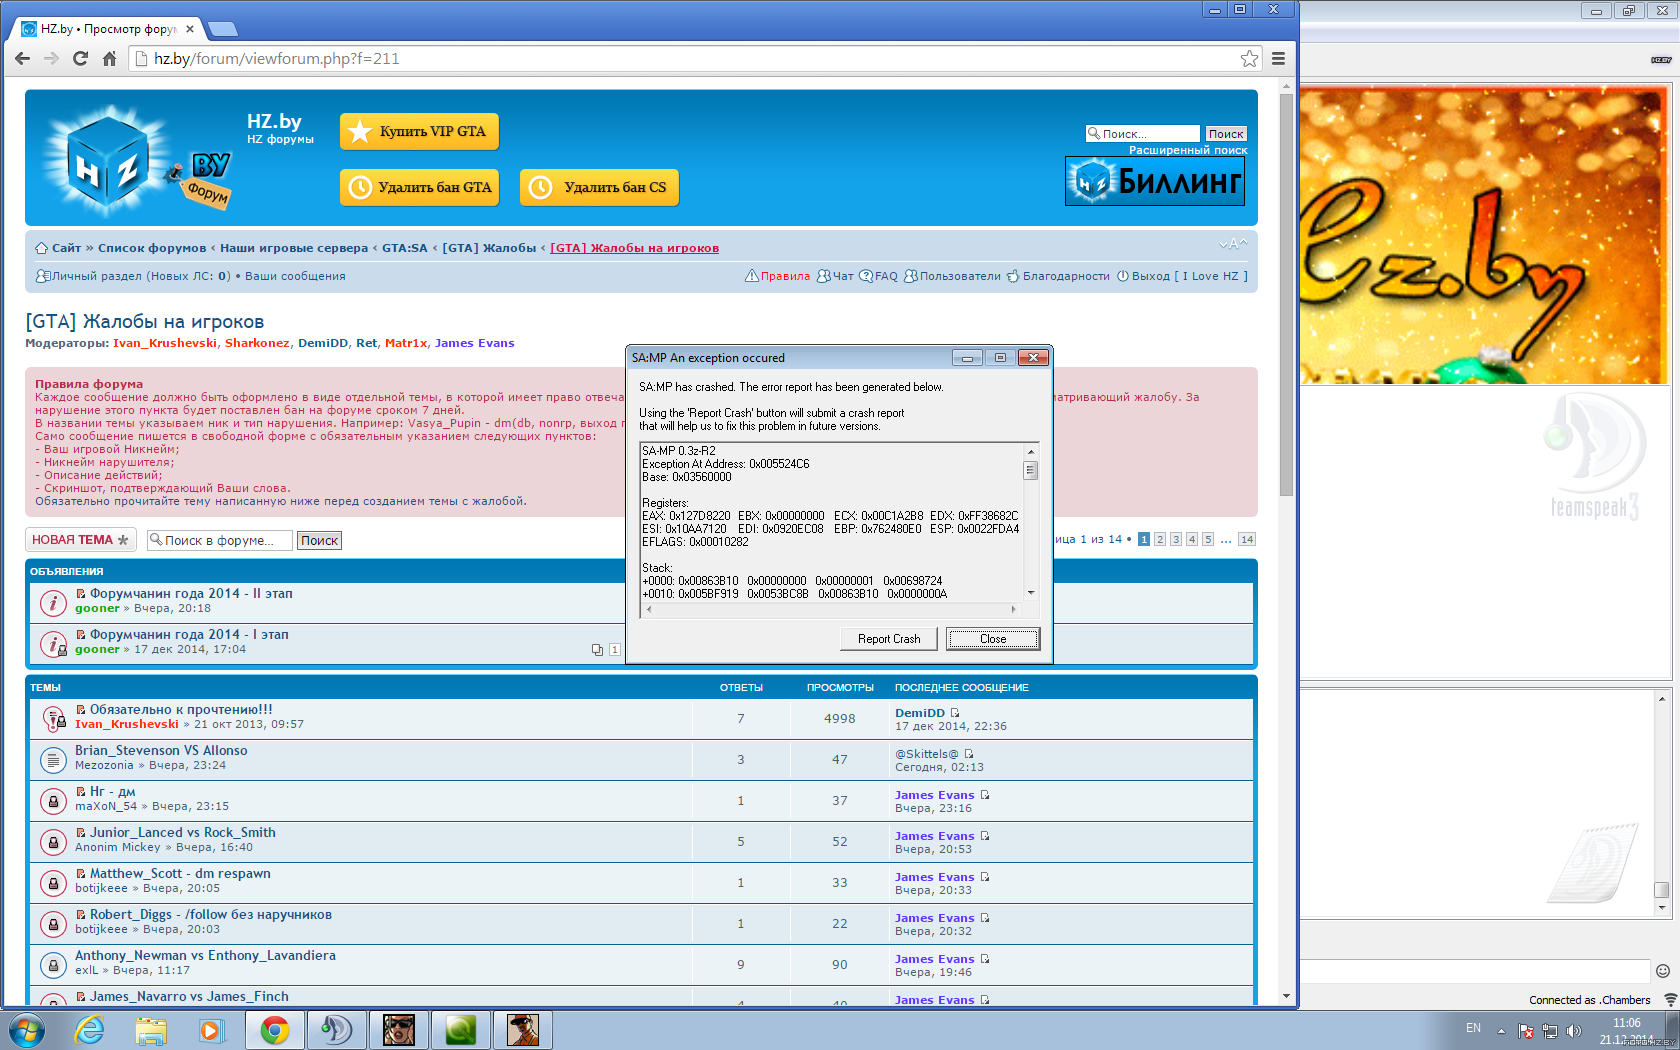Open Ваши сообщения link
The image size is (1680, 1050).
[x=295, y=276]
